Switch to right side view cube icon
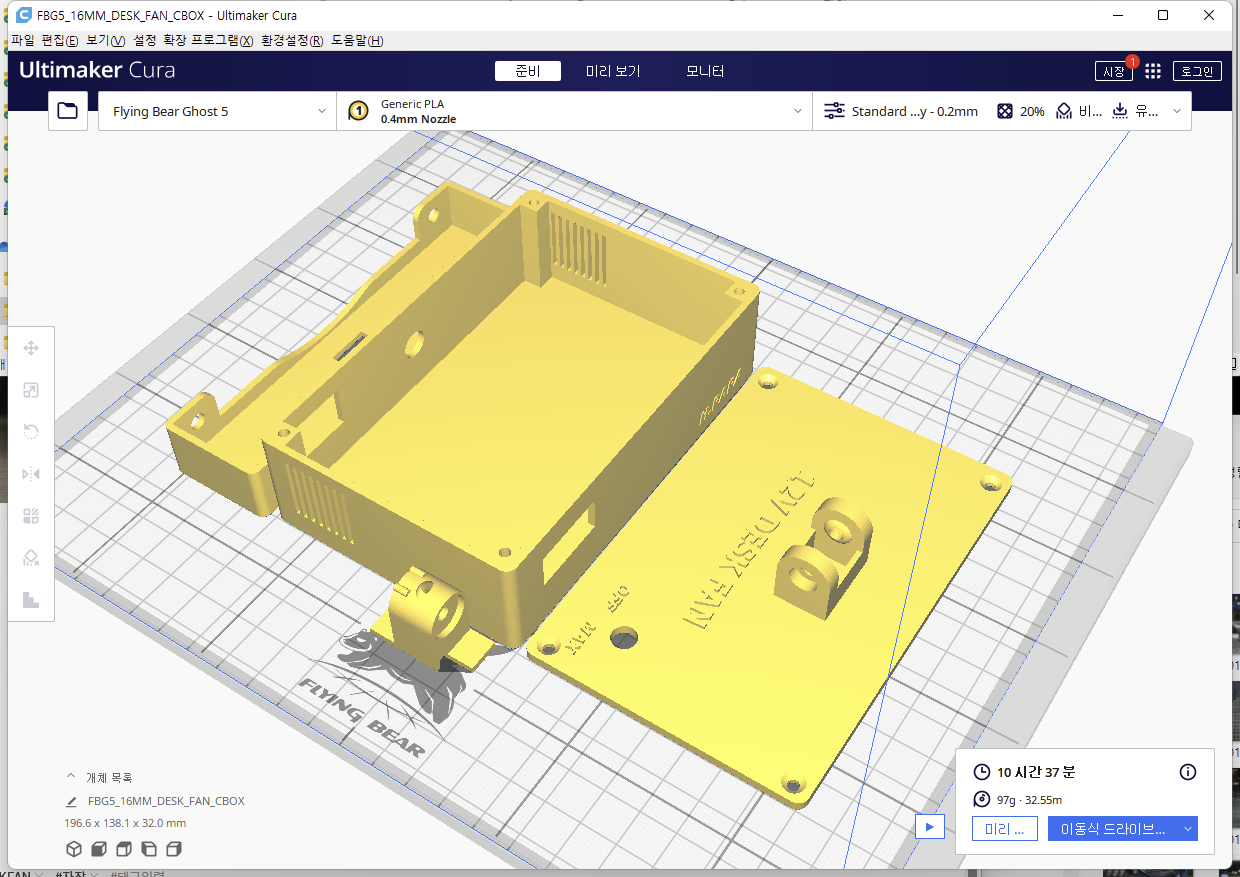Image resolution: width=1240 pixels, height=877 pixels. [x=174, y=849]
